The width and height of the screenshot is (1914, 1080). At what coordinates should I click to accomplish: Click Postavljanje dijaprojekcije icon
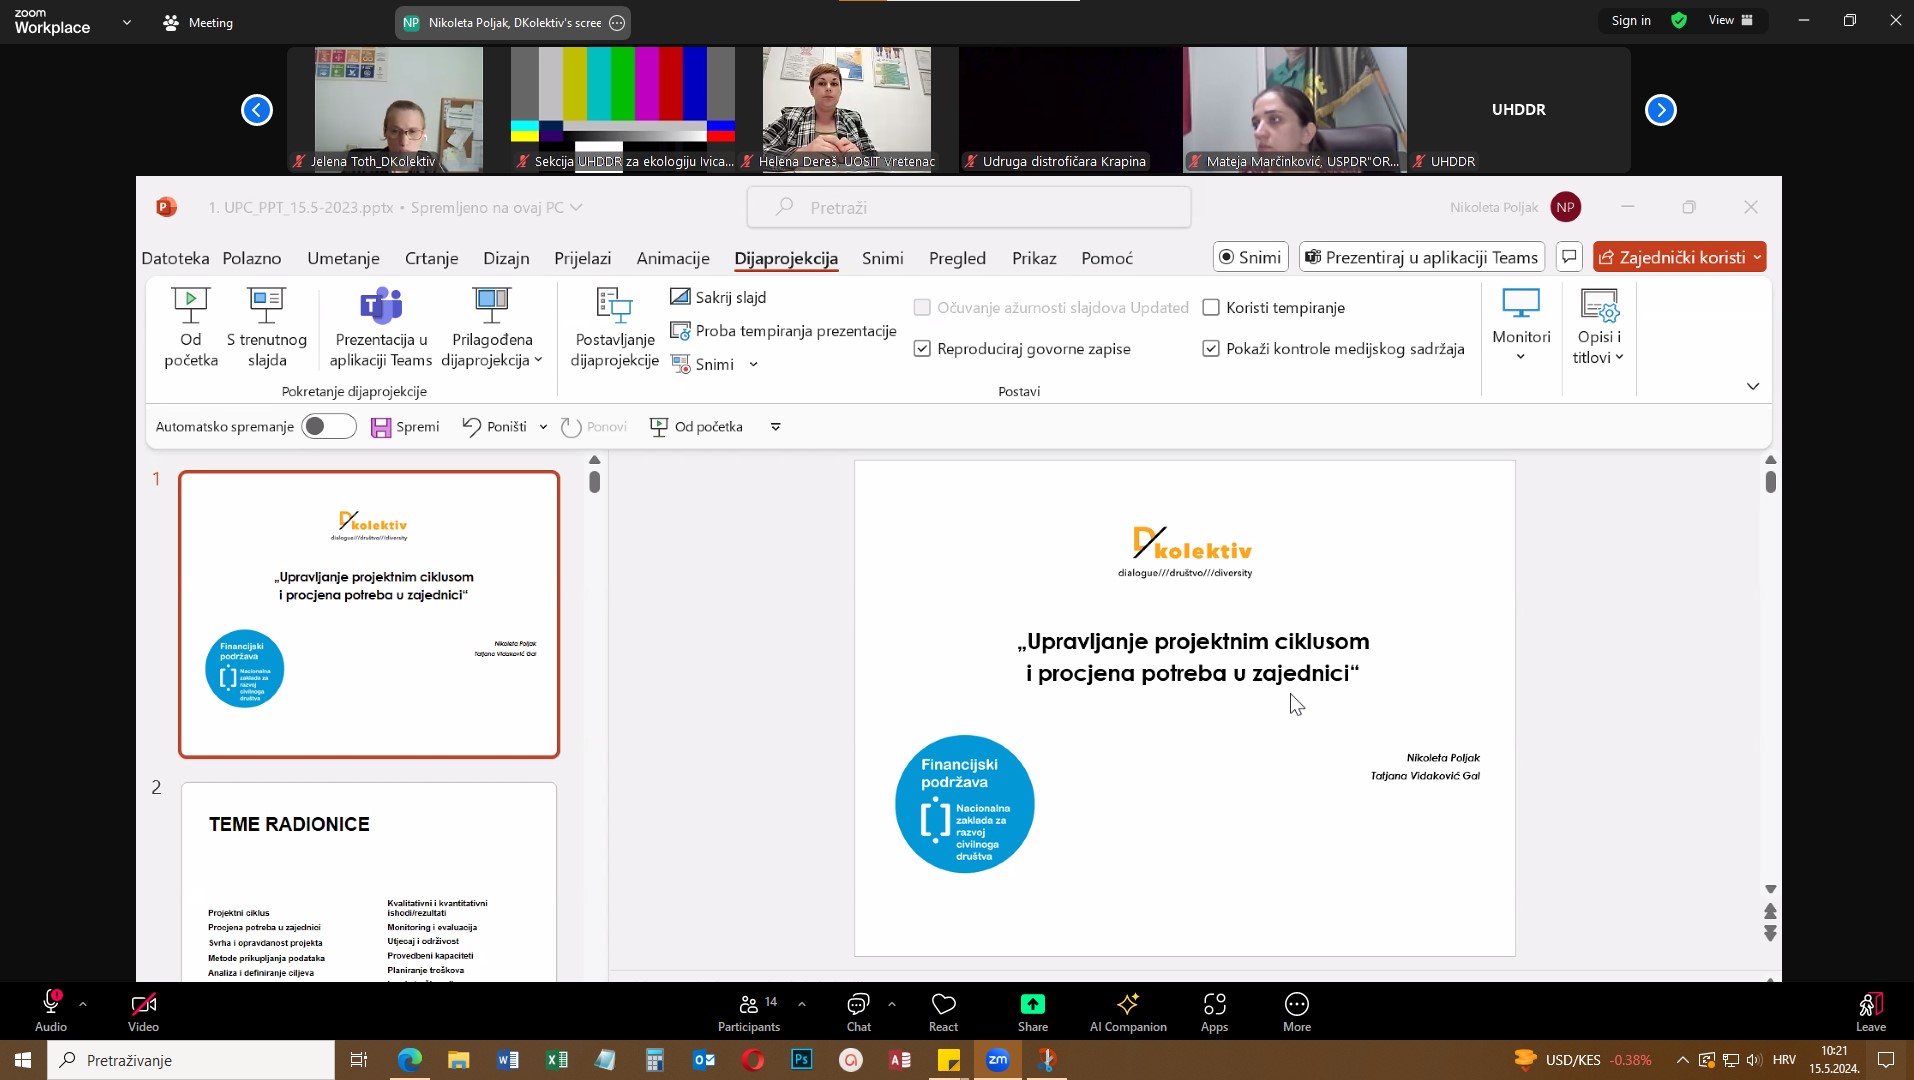point(614,307)
